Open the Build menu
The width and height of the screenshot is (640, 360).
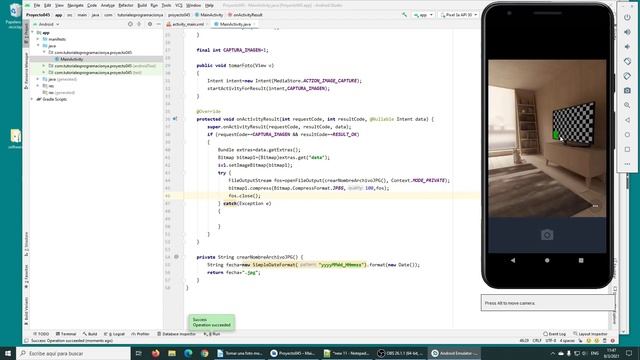coord(142,5)
